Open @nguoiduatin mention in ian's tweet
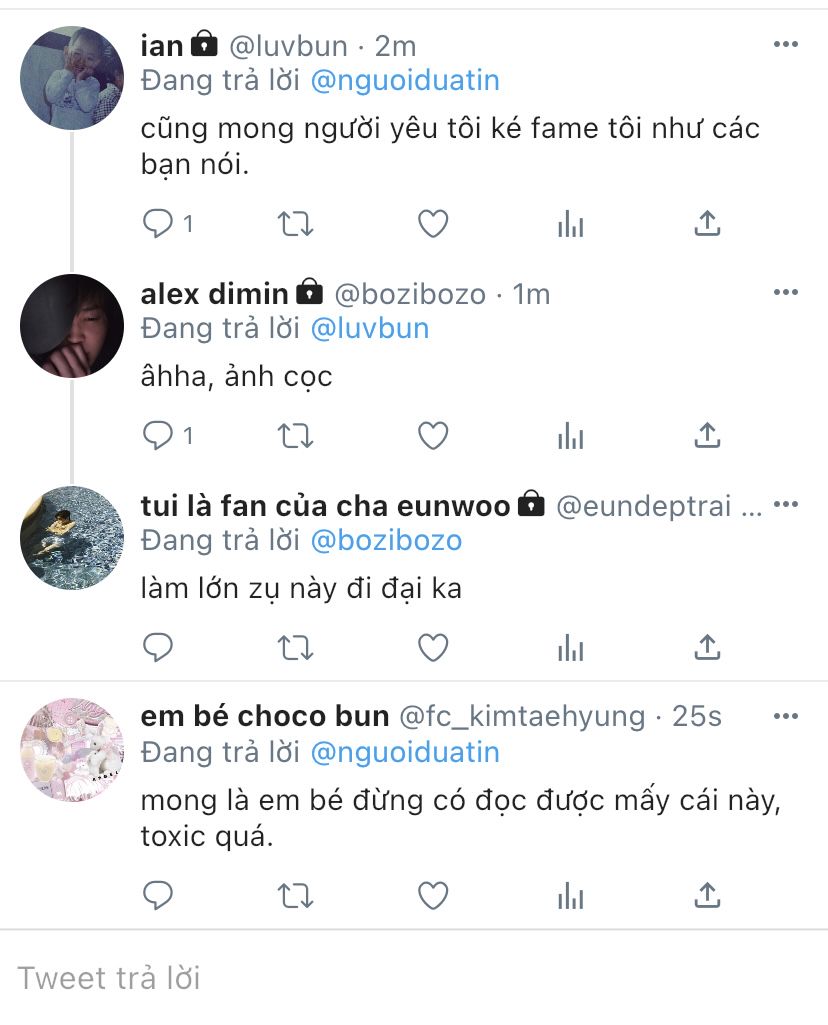The width and height of the screenshot is (828, 1025). [x=405, y=81]
